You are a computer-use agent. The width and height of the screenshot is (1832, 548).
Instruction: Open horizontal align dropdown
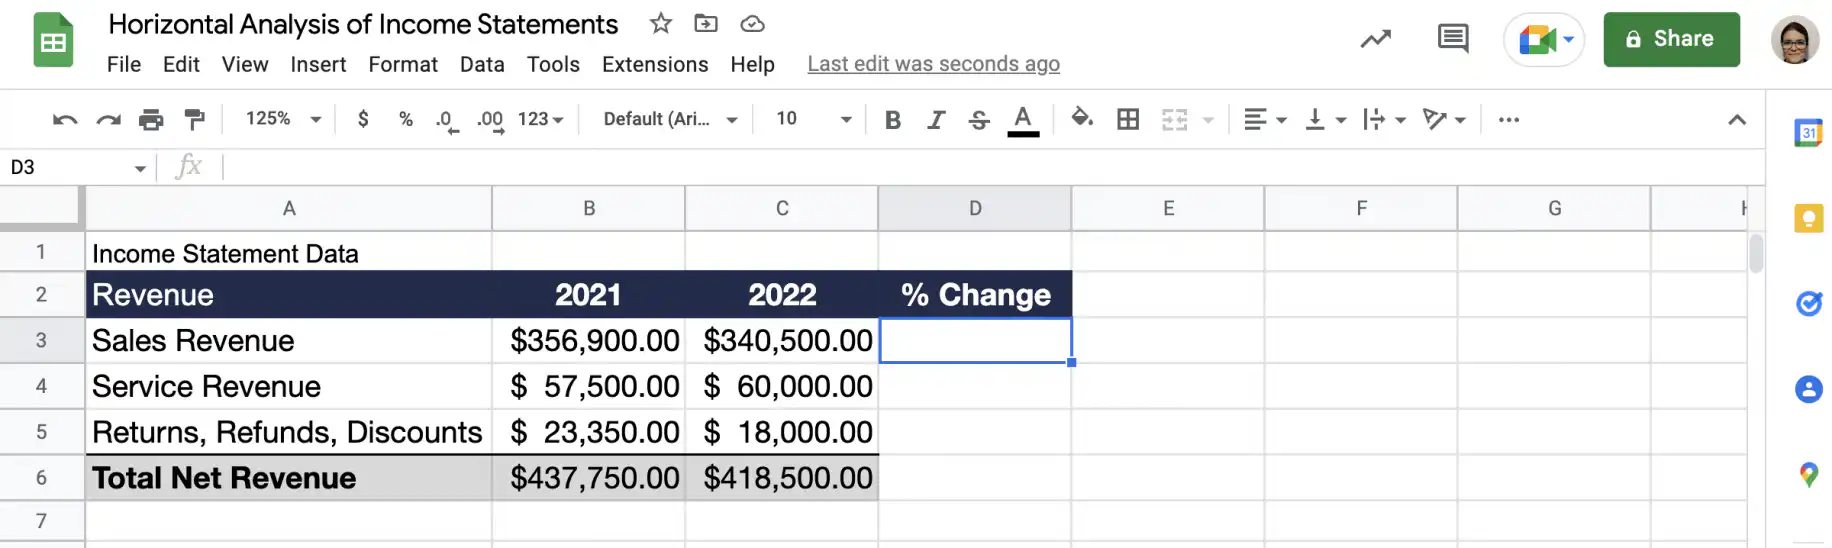1265,120
